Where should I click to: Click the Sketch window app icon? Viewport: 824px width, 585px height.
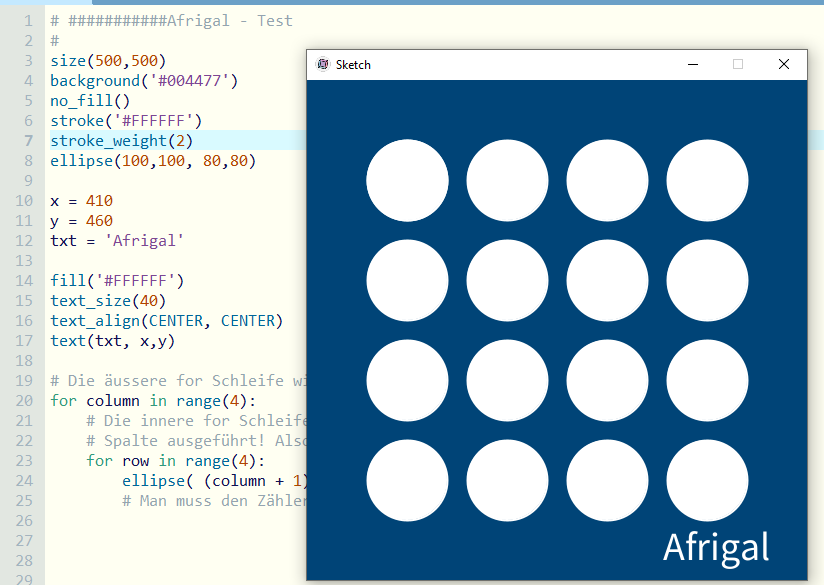(x=323, y=64)
